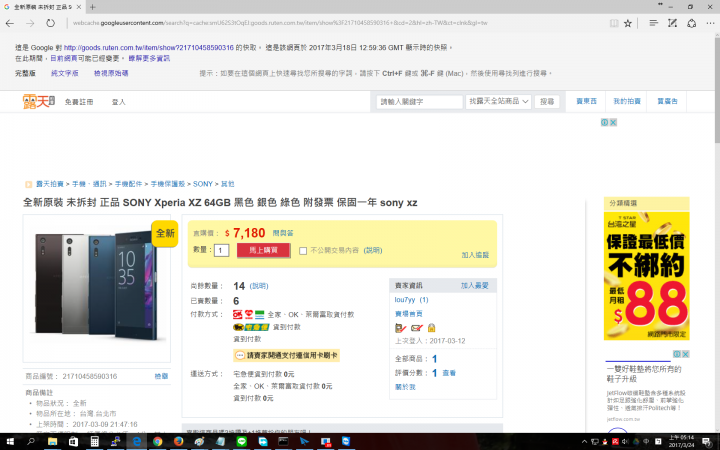The width and height of the screenshot is (720, 450).
Task: Click 加入最愛 in seller info
Action: (475, 286)
